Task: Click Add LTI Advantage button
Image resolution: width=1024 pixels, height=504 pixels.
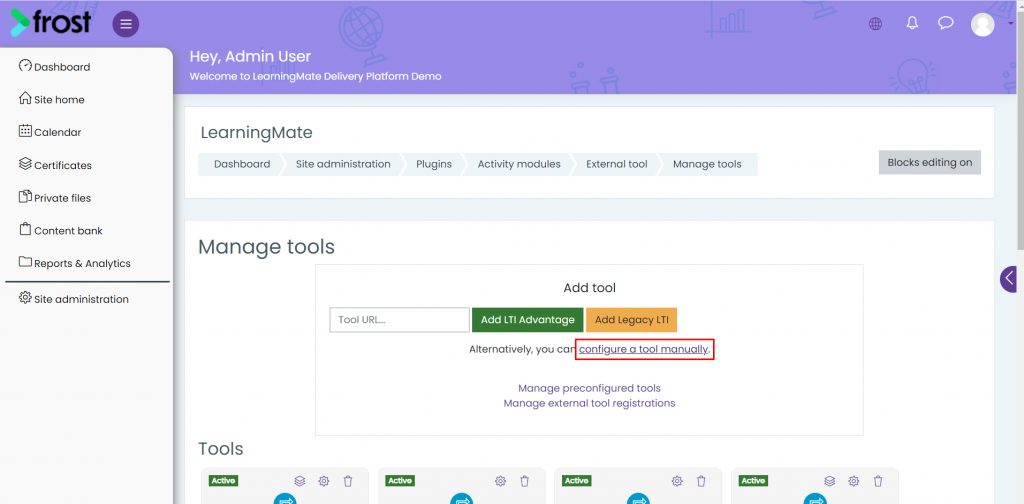Action: click(x=528, y=320)
